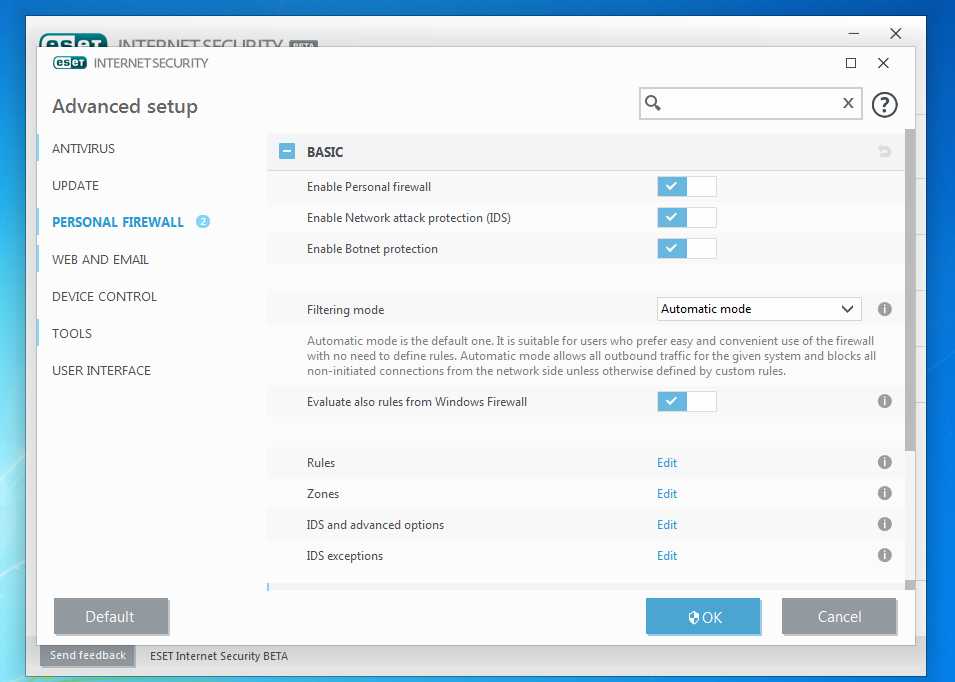Select TOOLS category
This screenshot has width=955, height=682.
(72, 334)
